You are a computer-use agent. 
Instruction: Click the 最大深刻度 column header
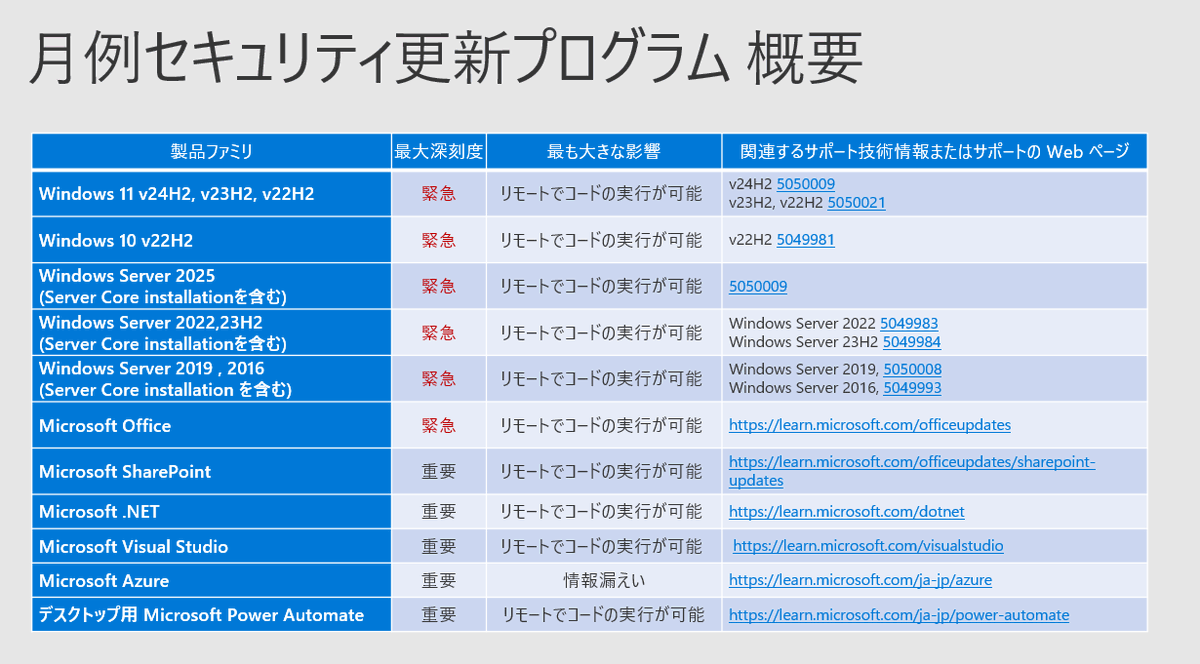coord(439,152)
